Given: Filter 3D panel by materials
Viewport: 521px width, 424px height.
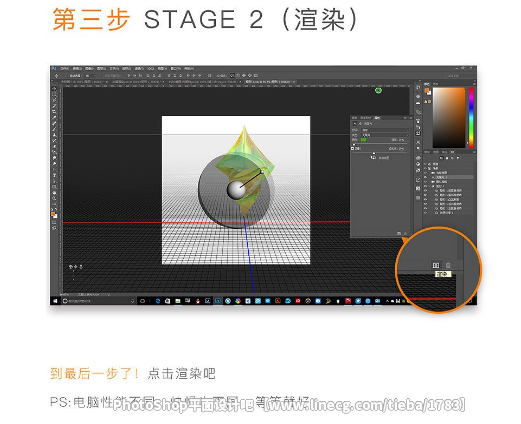Looking at the screenshot, I should (452, 158).
